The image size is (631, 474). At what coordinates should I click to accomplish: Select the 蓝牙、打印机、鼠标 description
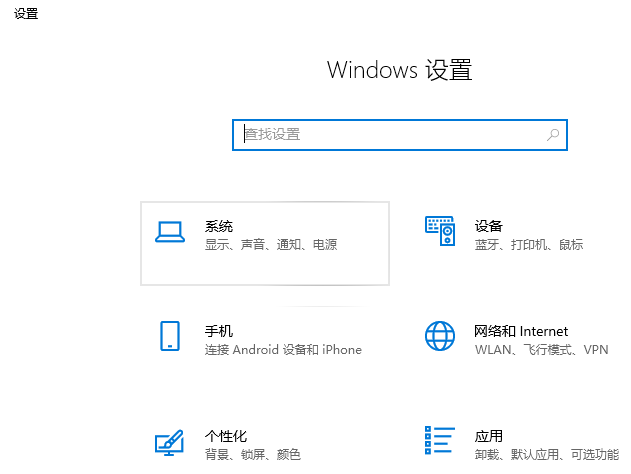529,245
